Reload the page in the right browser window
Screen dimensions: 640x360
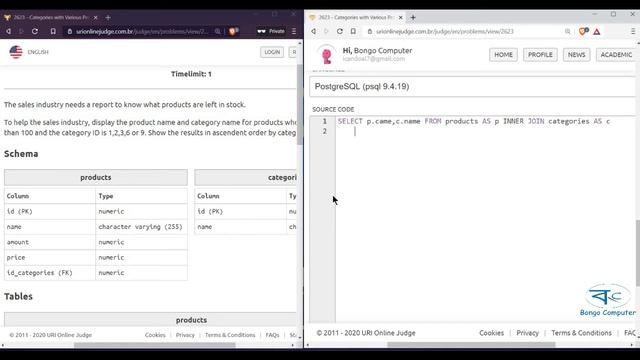pyautogui.click(x=340, y=31)
